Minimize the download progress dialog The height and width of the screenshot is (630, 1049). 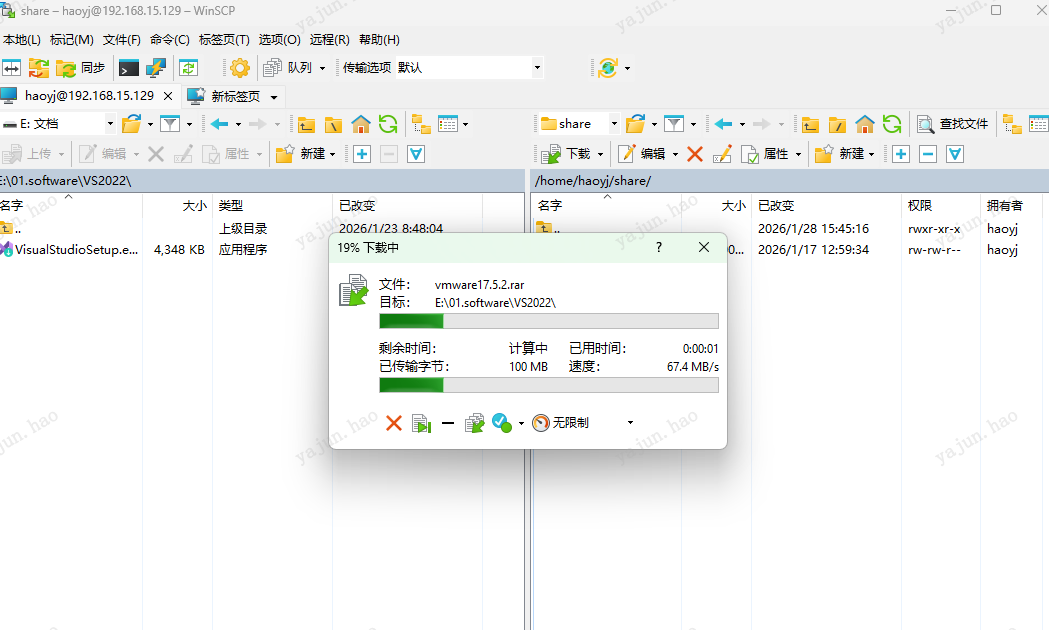click(448, 423)
